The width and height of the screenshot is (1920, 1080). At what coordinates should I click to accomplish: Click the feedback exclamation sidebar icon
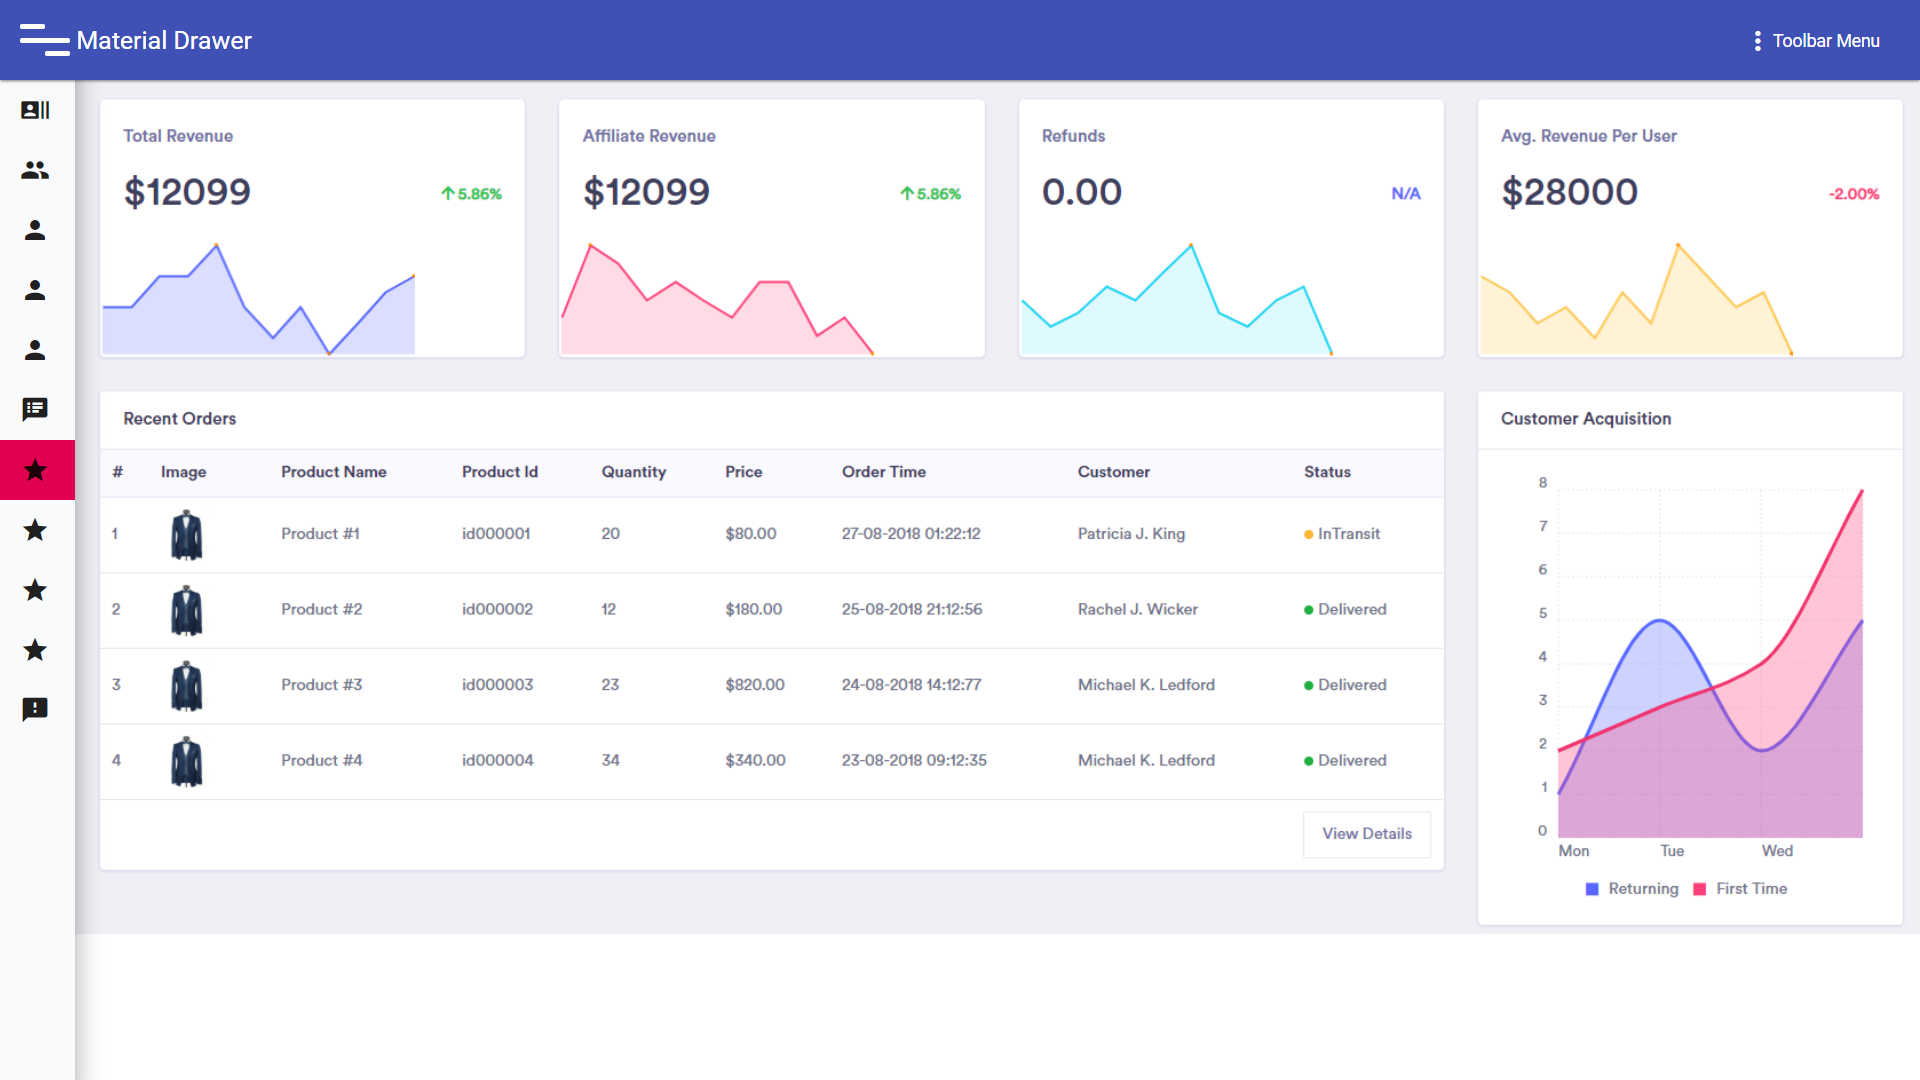point(35,709)
